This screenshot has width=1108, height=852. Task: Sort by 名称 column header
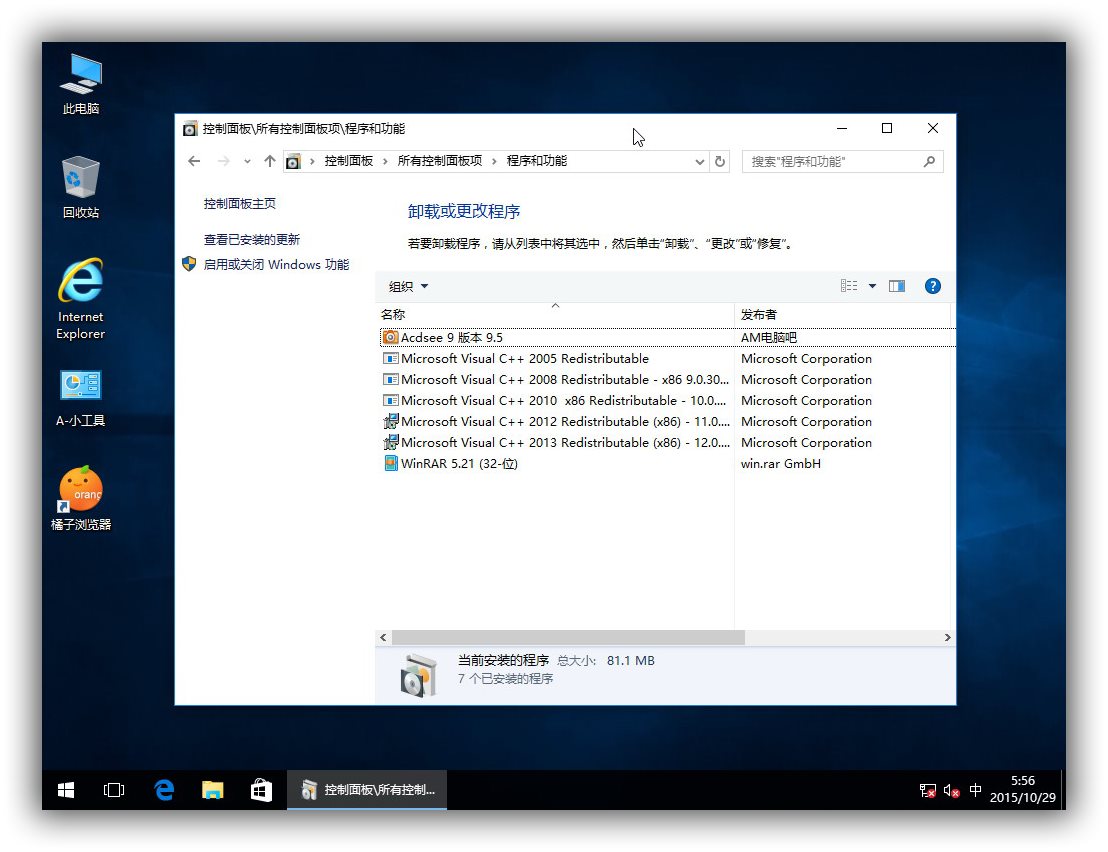pos(555,314)
